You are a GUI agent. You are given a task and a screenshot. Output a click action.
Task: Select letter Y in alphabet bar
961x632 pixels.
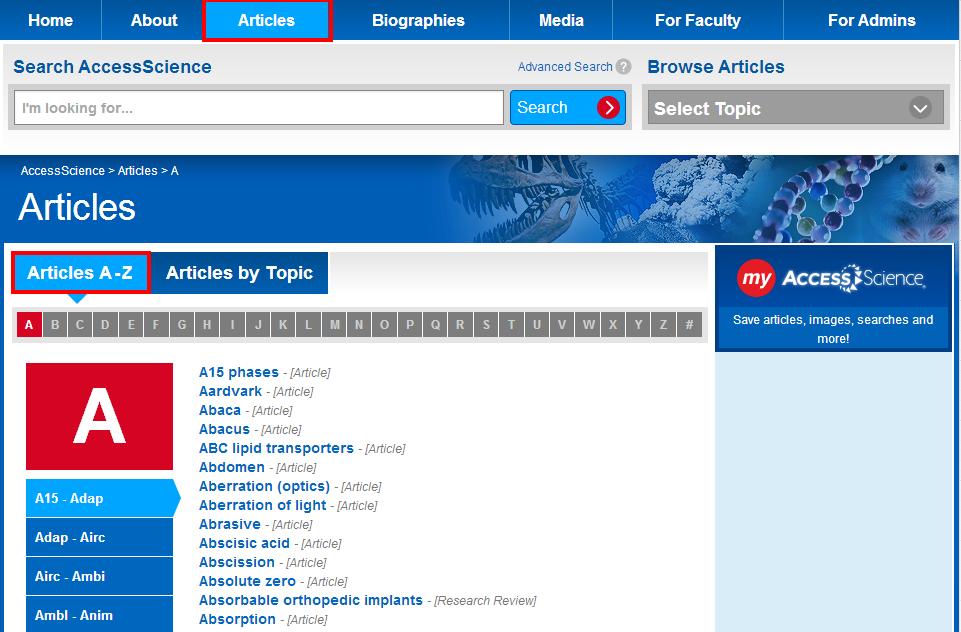[638, 324]
